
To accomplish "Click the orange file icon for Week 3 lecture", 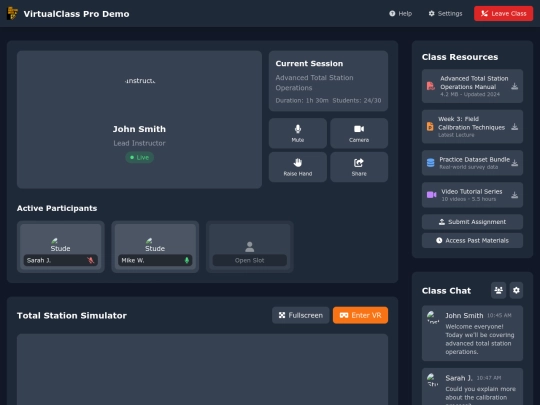I will pyautogui.click(x=430, y=127).
